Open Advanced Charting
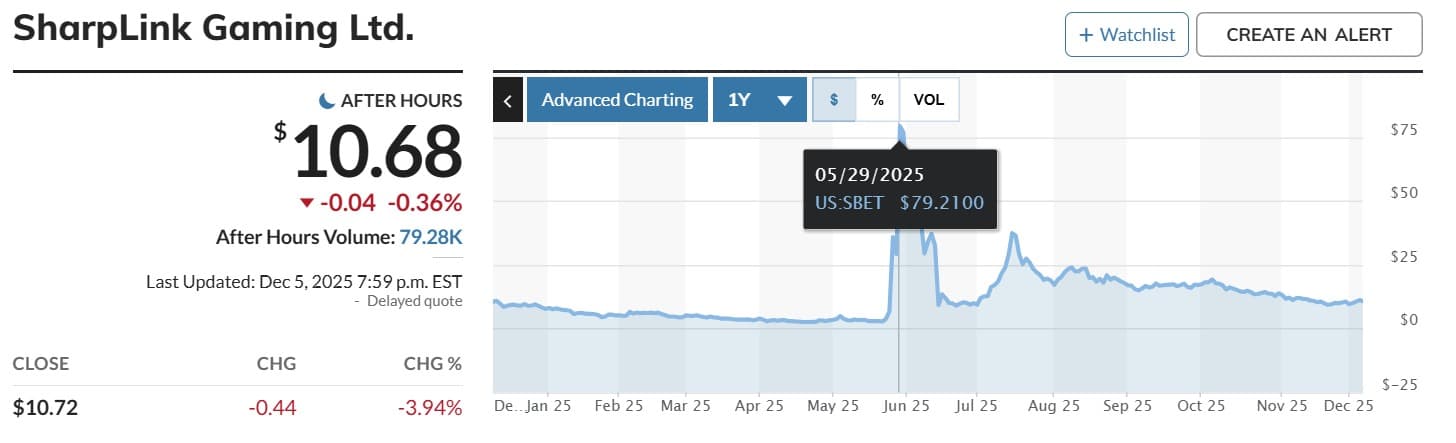The width and height of the screenshot is (1456, 443). pyautogui.click(x=617, y=100)
